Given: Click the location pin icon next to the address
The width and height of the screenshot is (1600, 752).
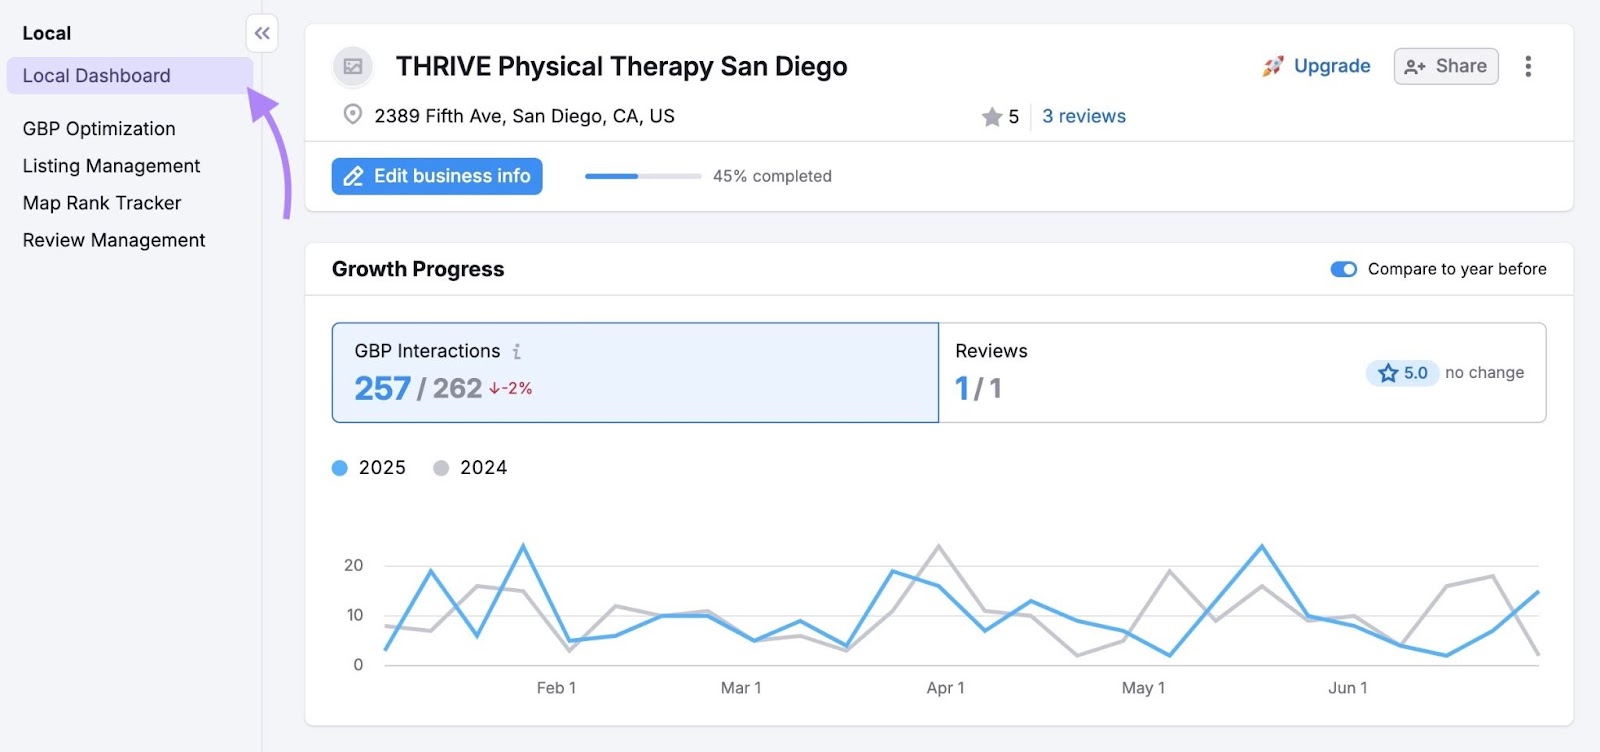Looking at the screenshot, I should pos(352,114).
